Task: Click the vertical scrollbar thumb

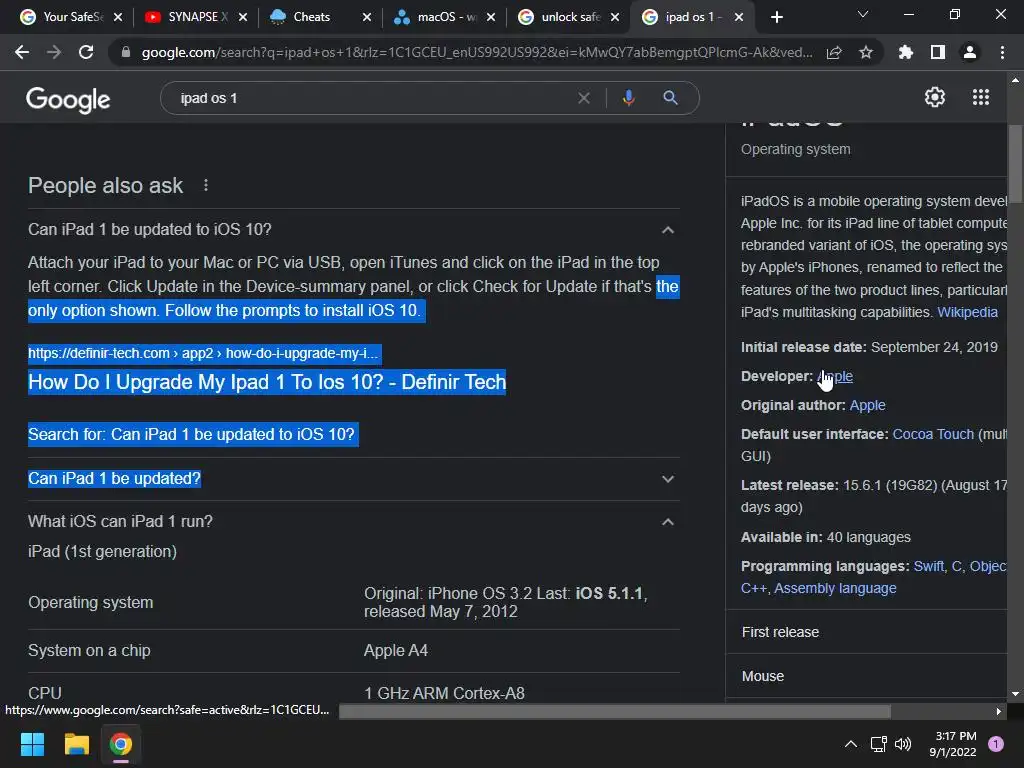Action: pos(1016,164)
